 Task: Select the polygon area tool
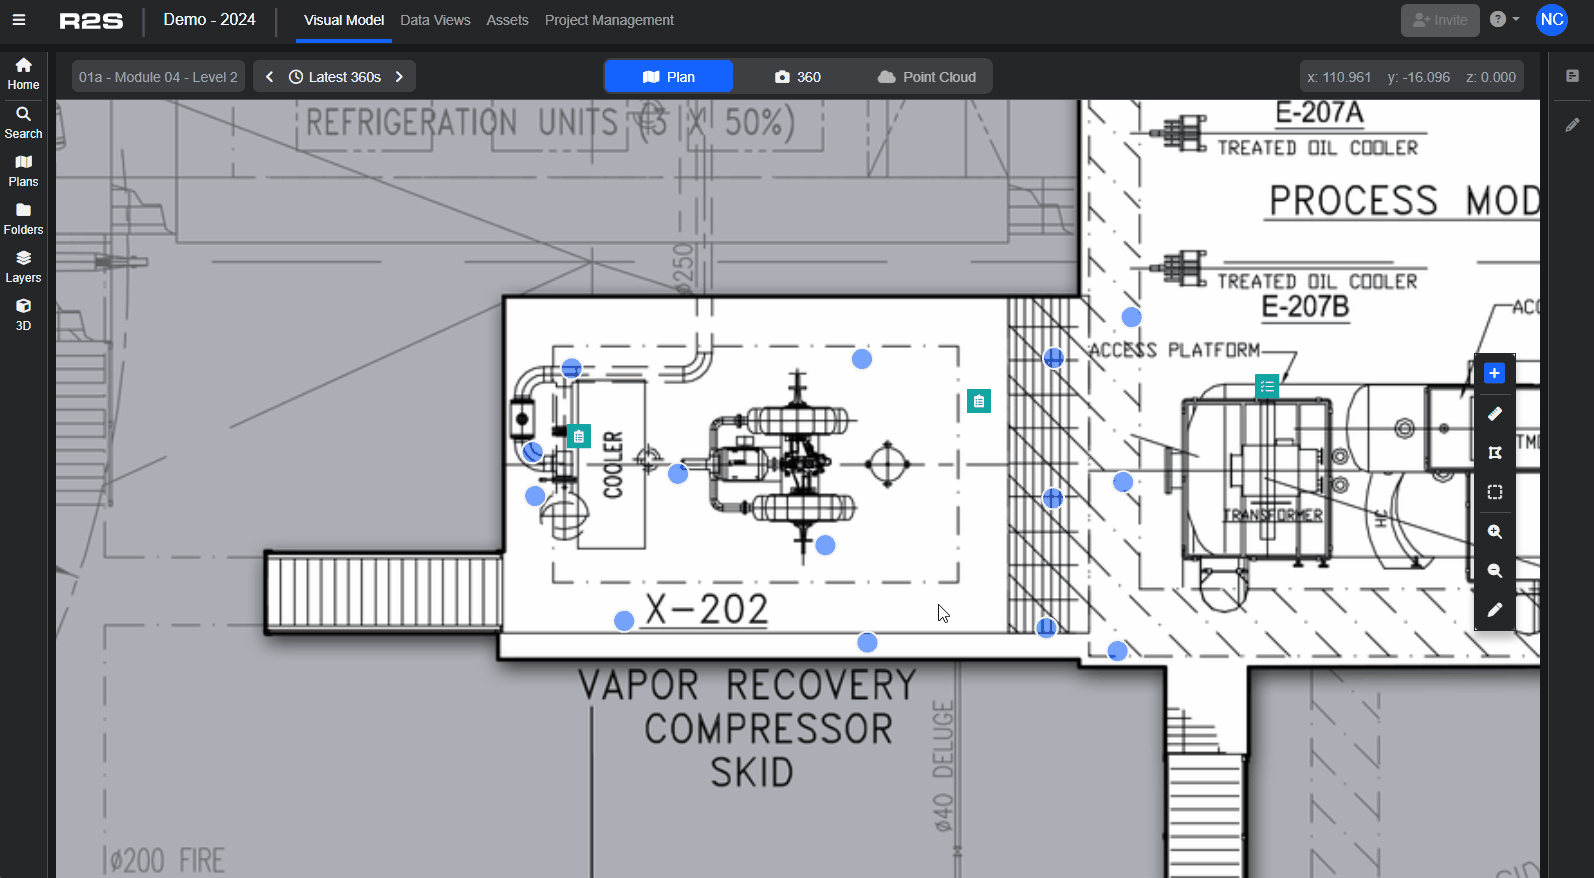[1494, 453]
